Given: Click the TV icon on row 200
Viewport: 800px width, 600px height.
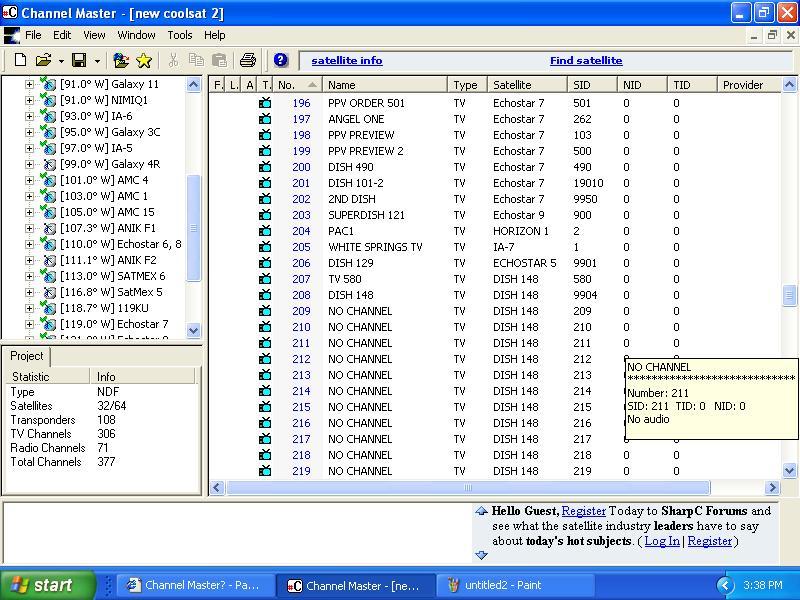Looking at the screenshot, I should (265, 167).
